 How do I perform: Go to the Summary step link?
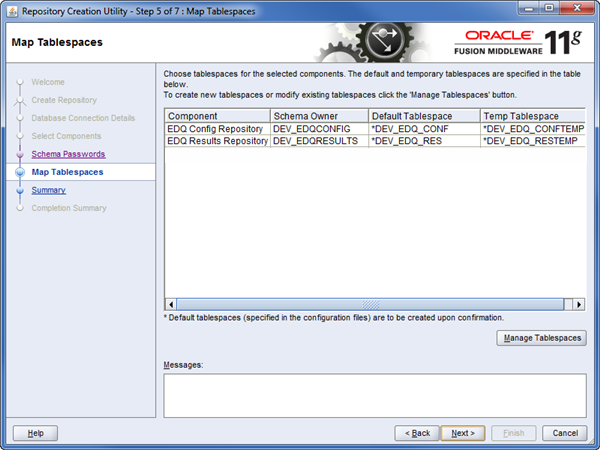49,190
